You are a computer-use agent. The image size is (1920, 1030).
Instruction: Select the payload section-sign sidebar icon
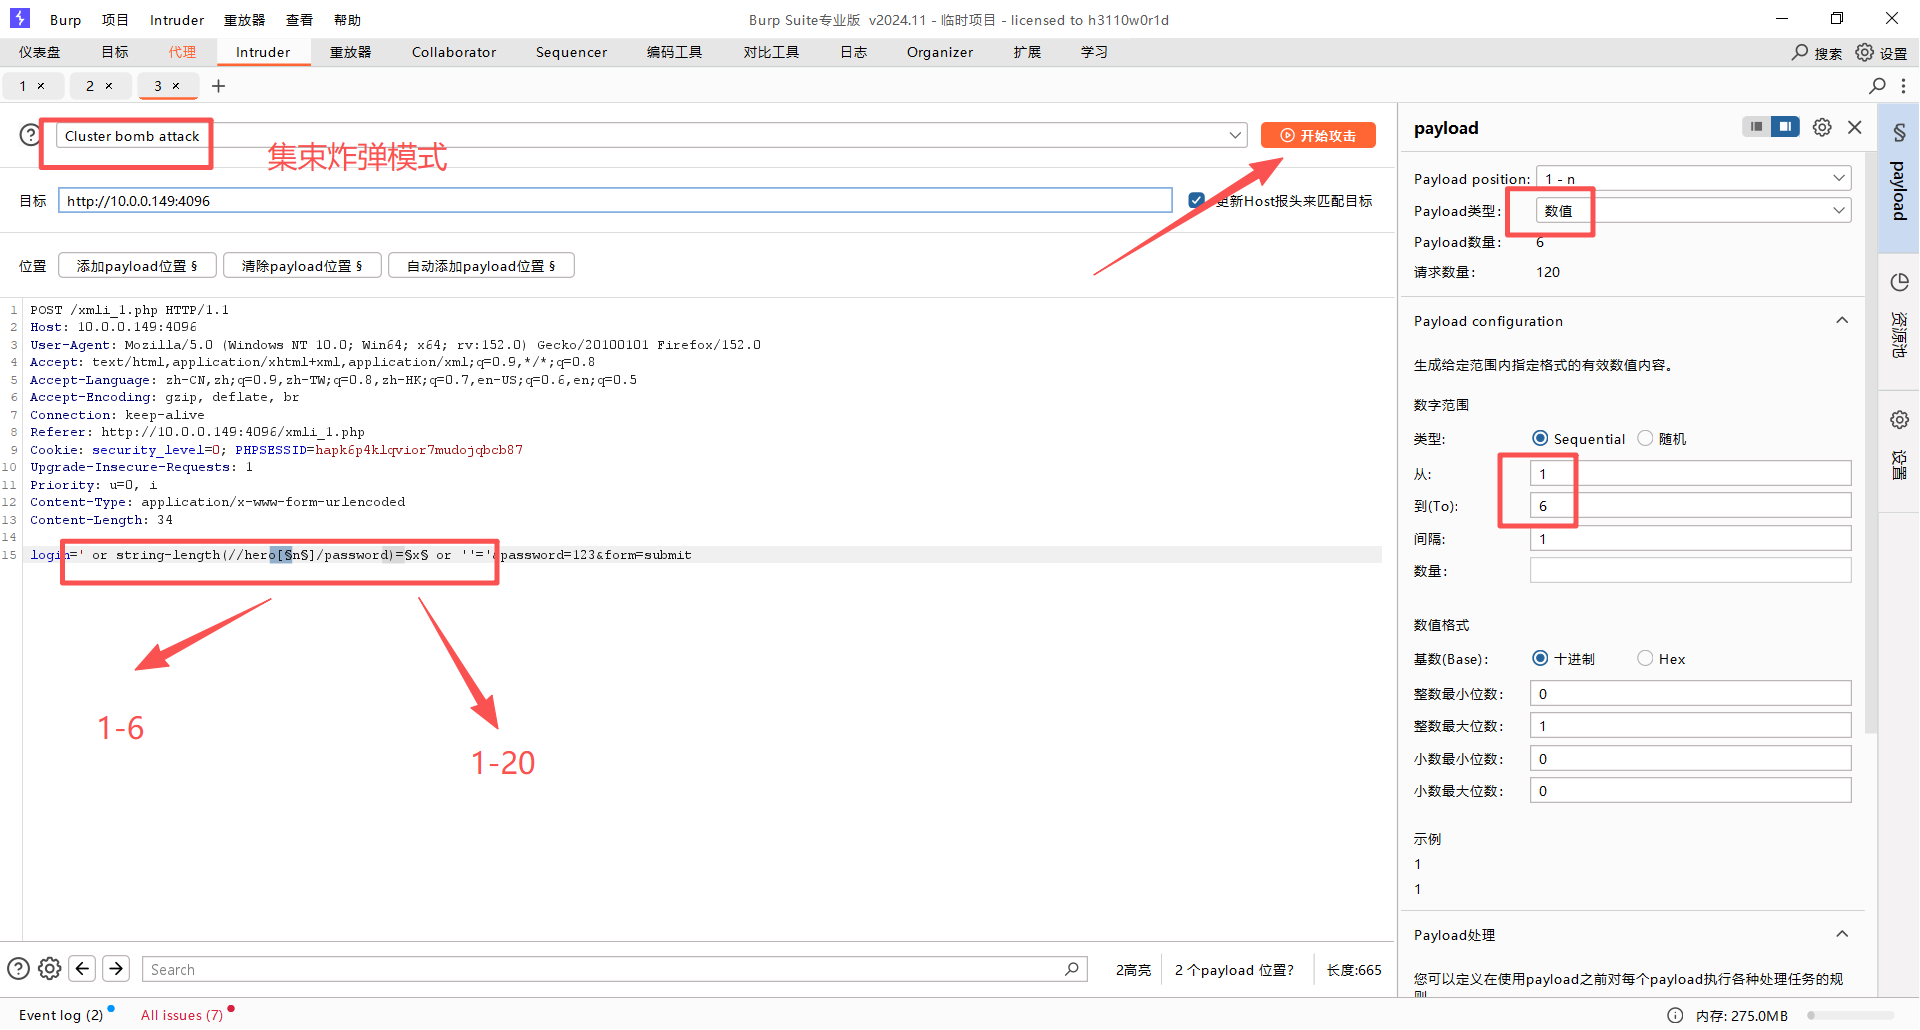1899,133
